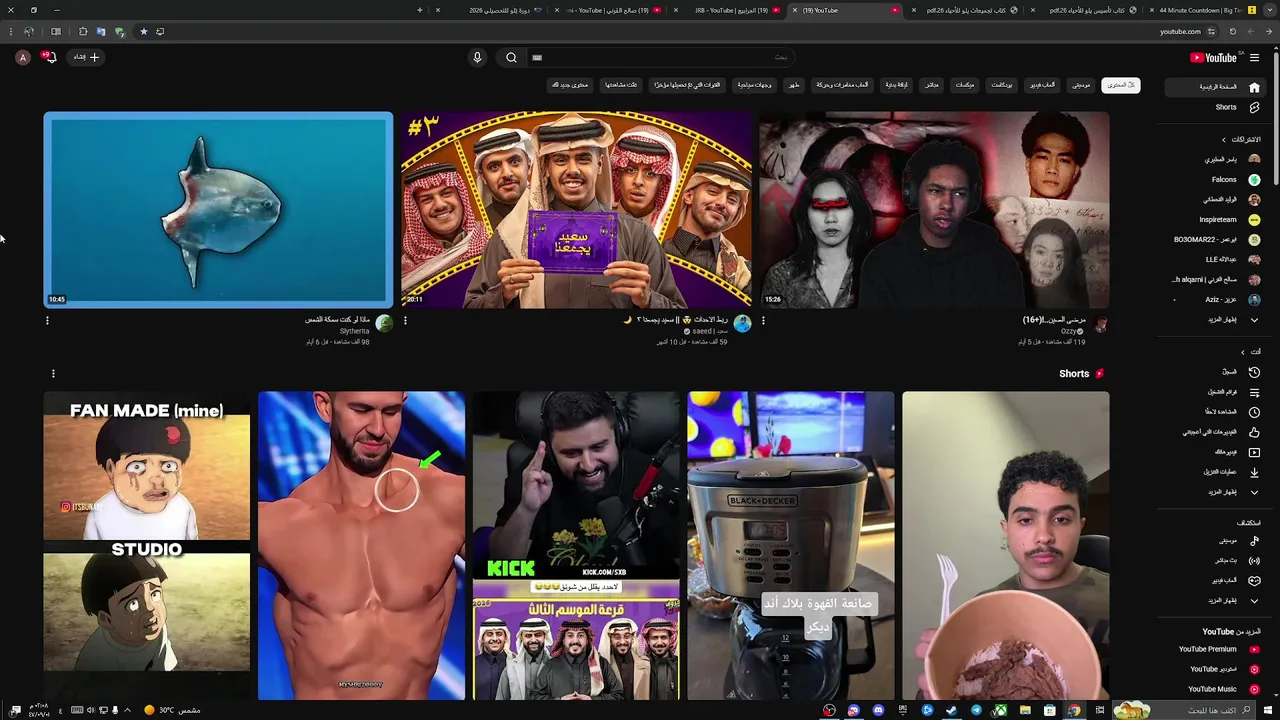Open BO3OMAR22 channel in subscriptions
The width and height of the screenshot is (1280, 720).
pyautogui.click(x=1215, y=240)
